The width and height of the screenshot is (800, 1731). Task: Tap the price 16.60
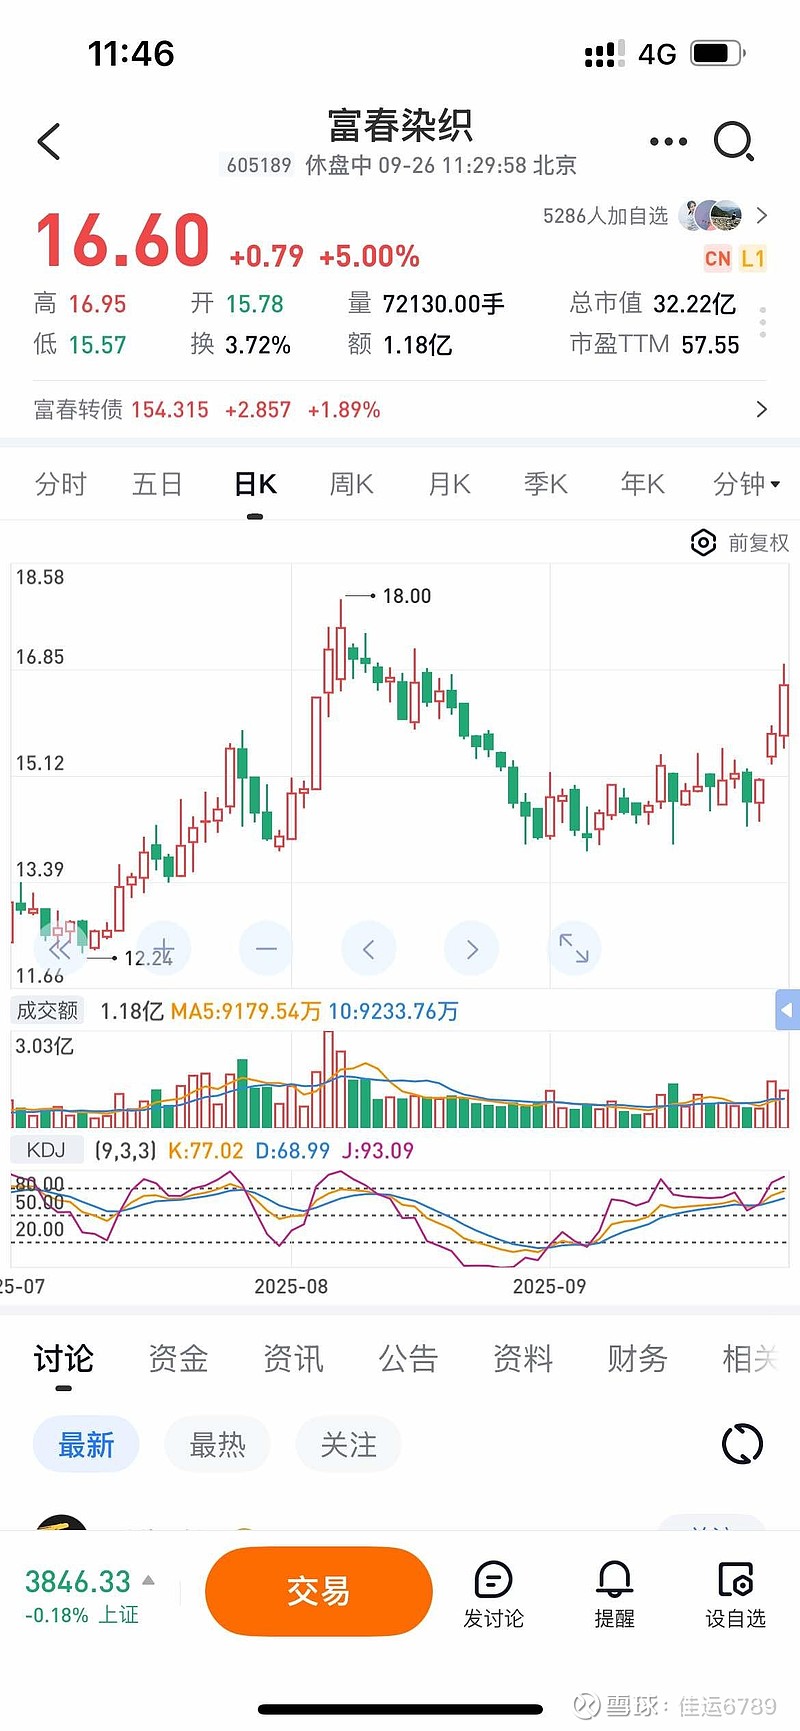click(123, 241)
